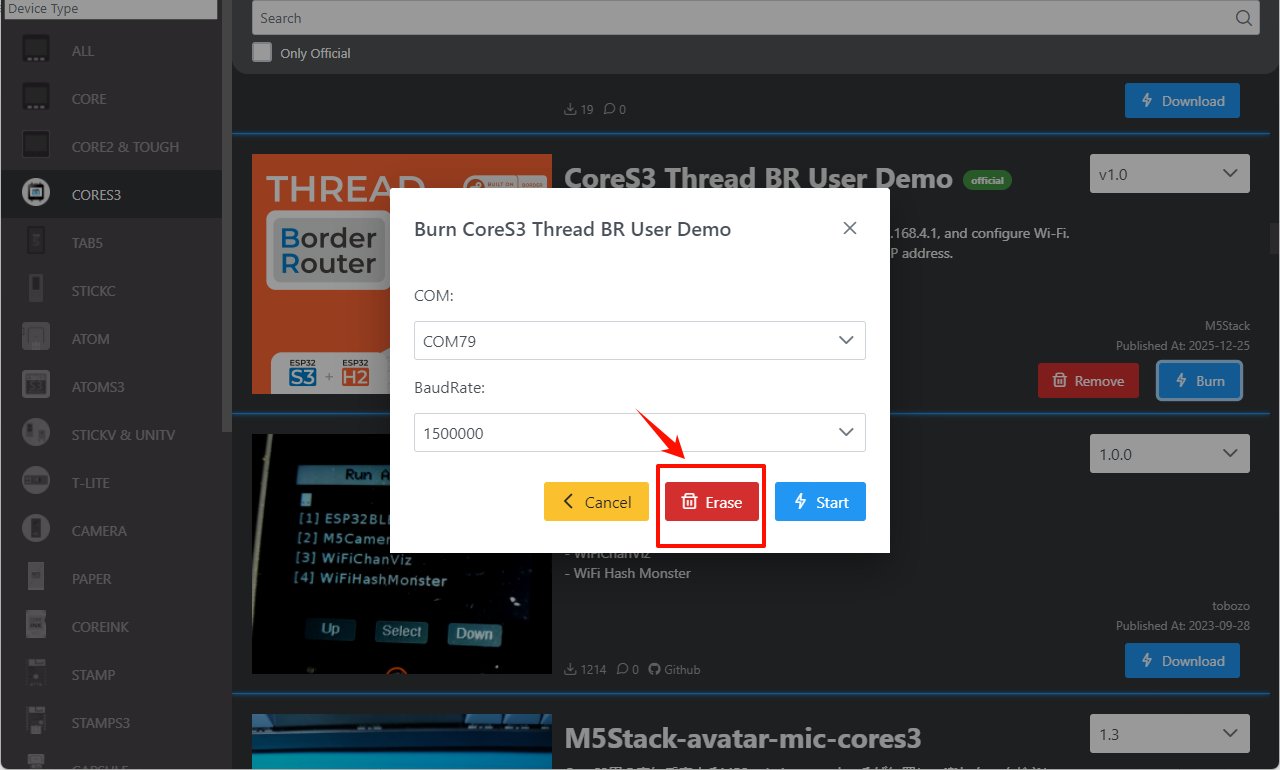1280x770 pixels.
Task: Enable the Only Official checkbox
Action: pyautogui.click(x=262, y=52)
